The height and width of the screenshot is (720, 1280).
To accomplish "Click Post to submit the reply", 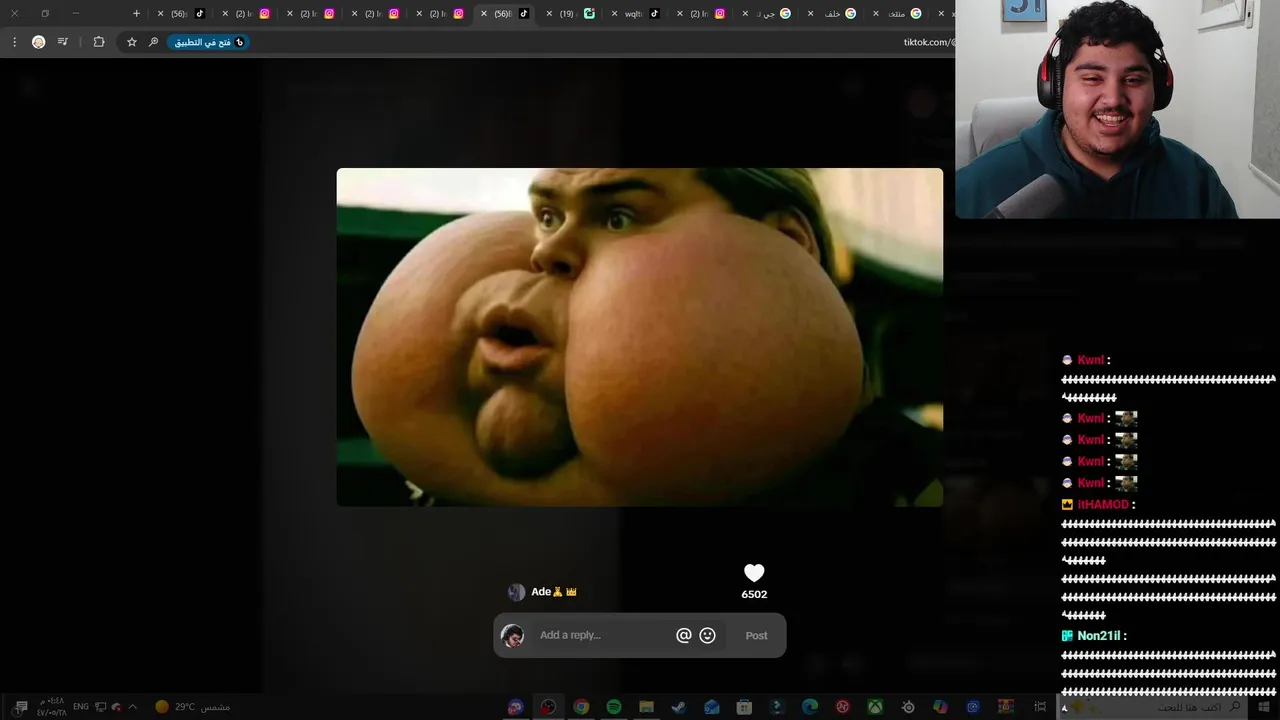I will tap(756, 635).
